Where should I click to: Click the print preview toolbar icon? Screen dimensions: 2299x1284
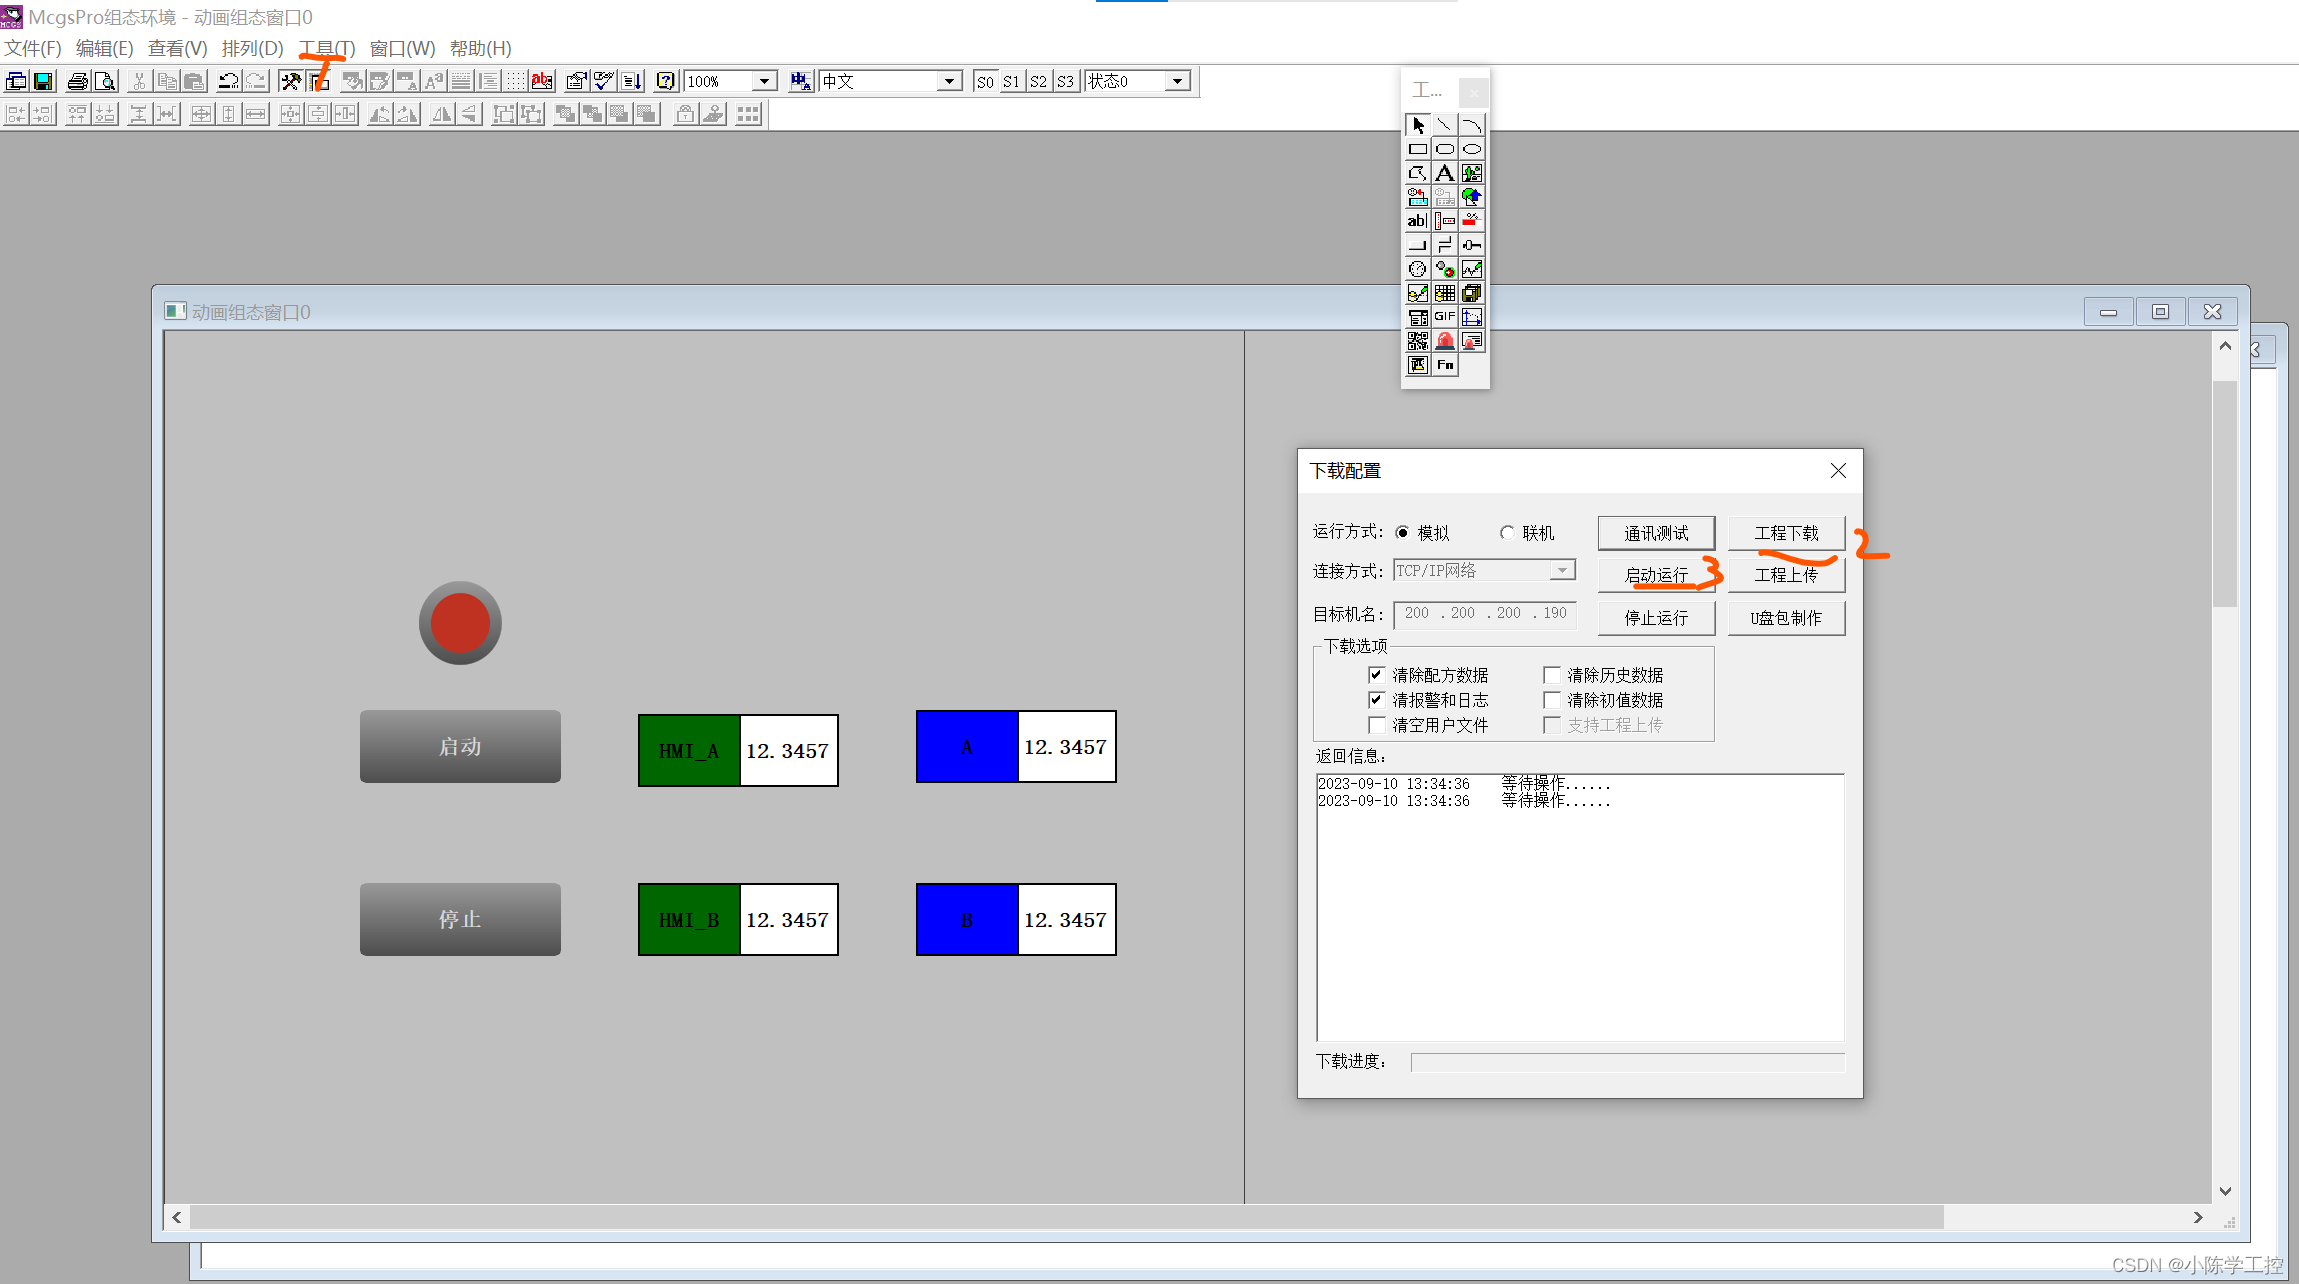(x=105, y=82)
